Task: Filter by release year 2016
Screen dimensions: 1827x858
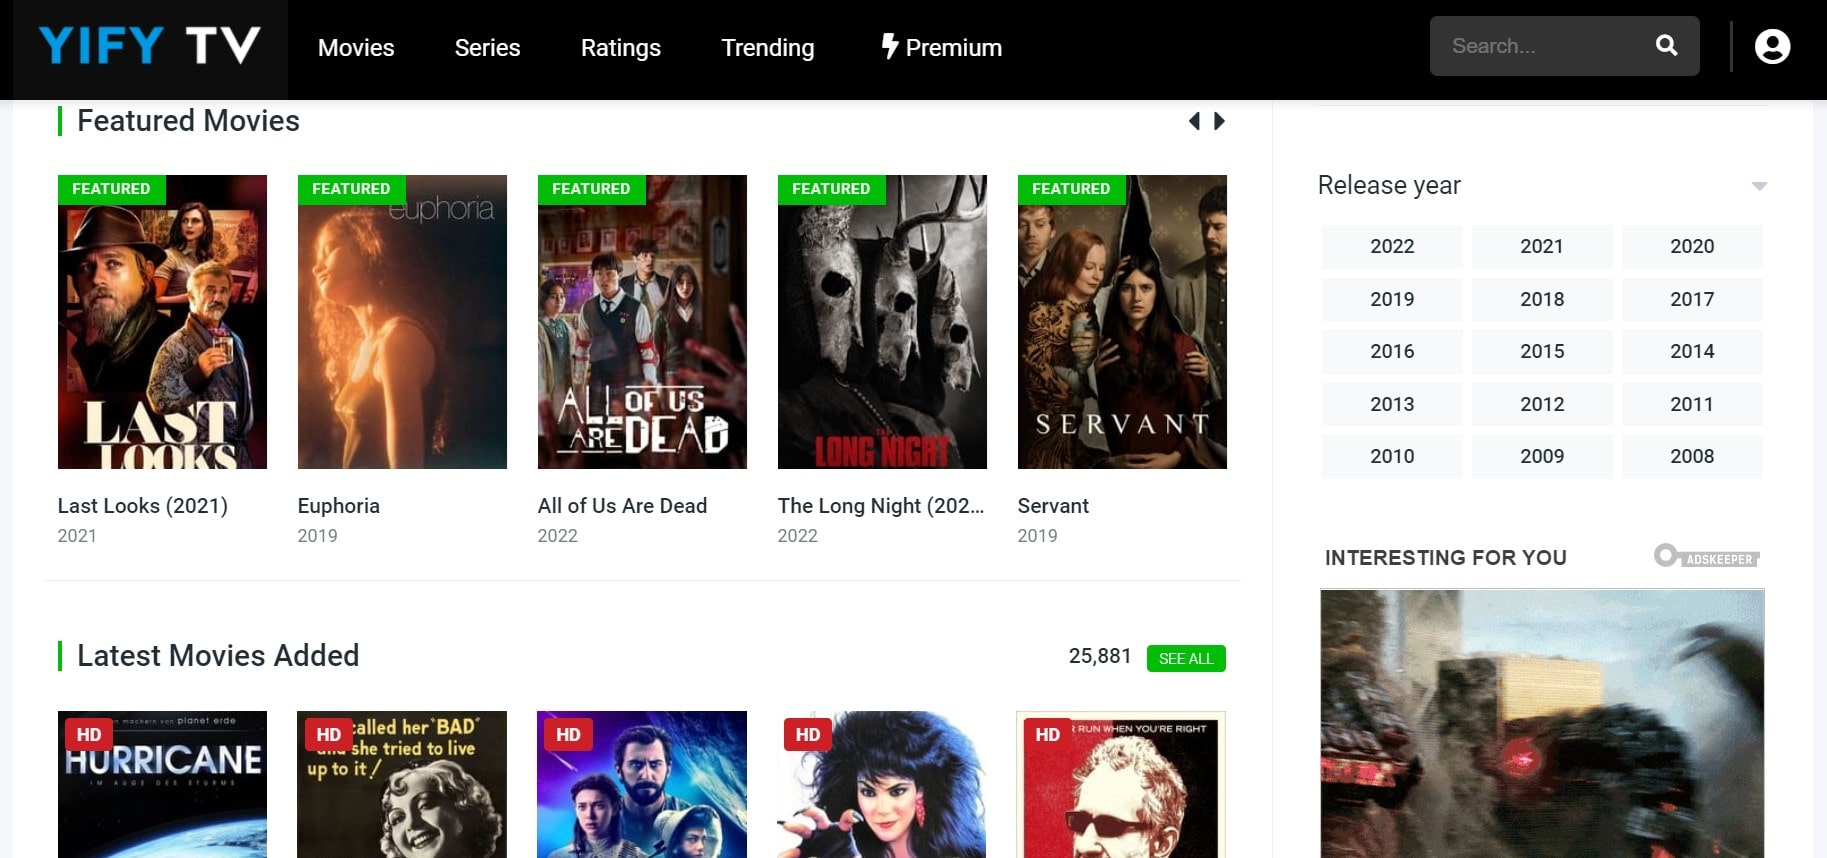Action: tap(1392, 351)
